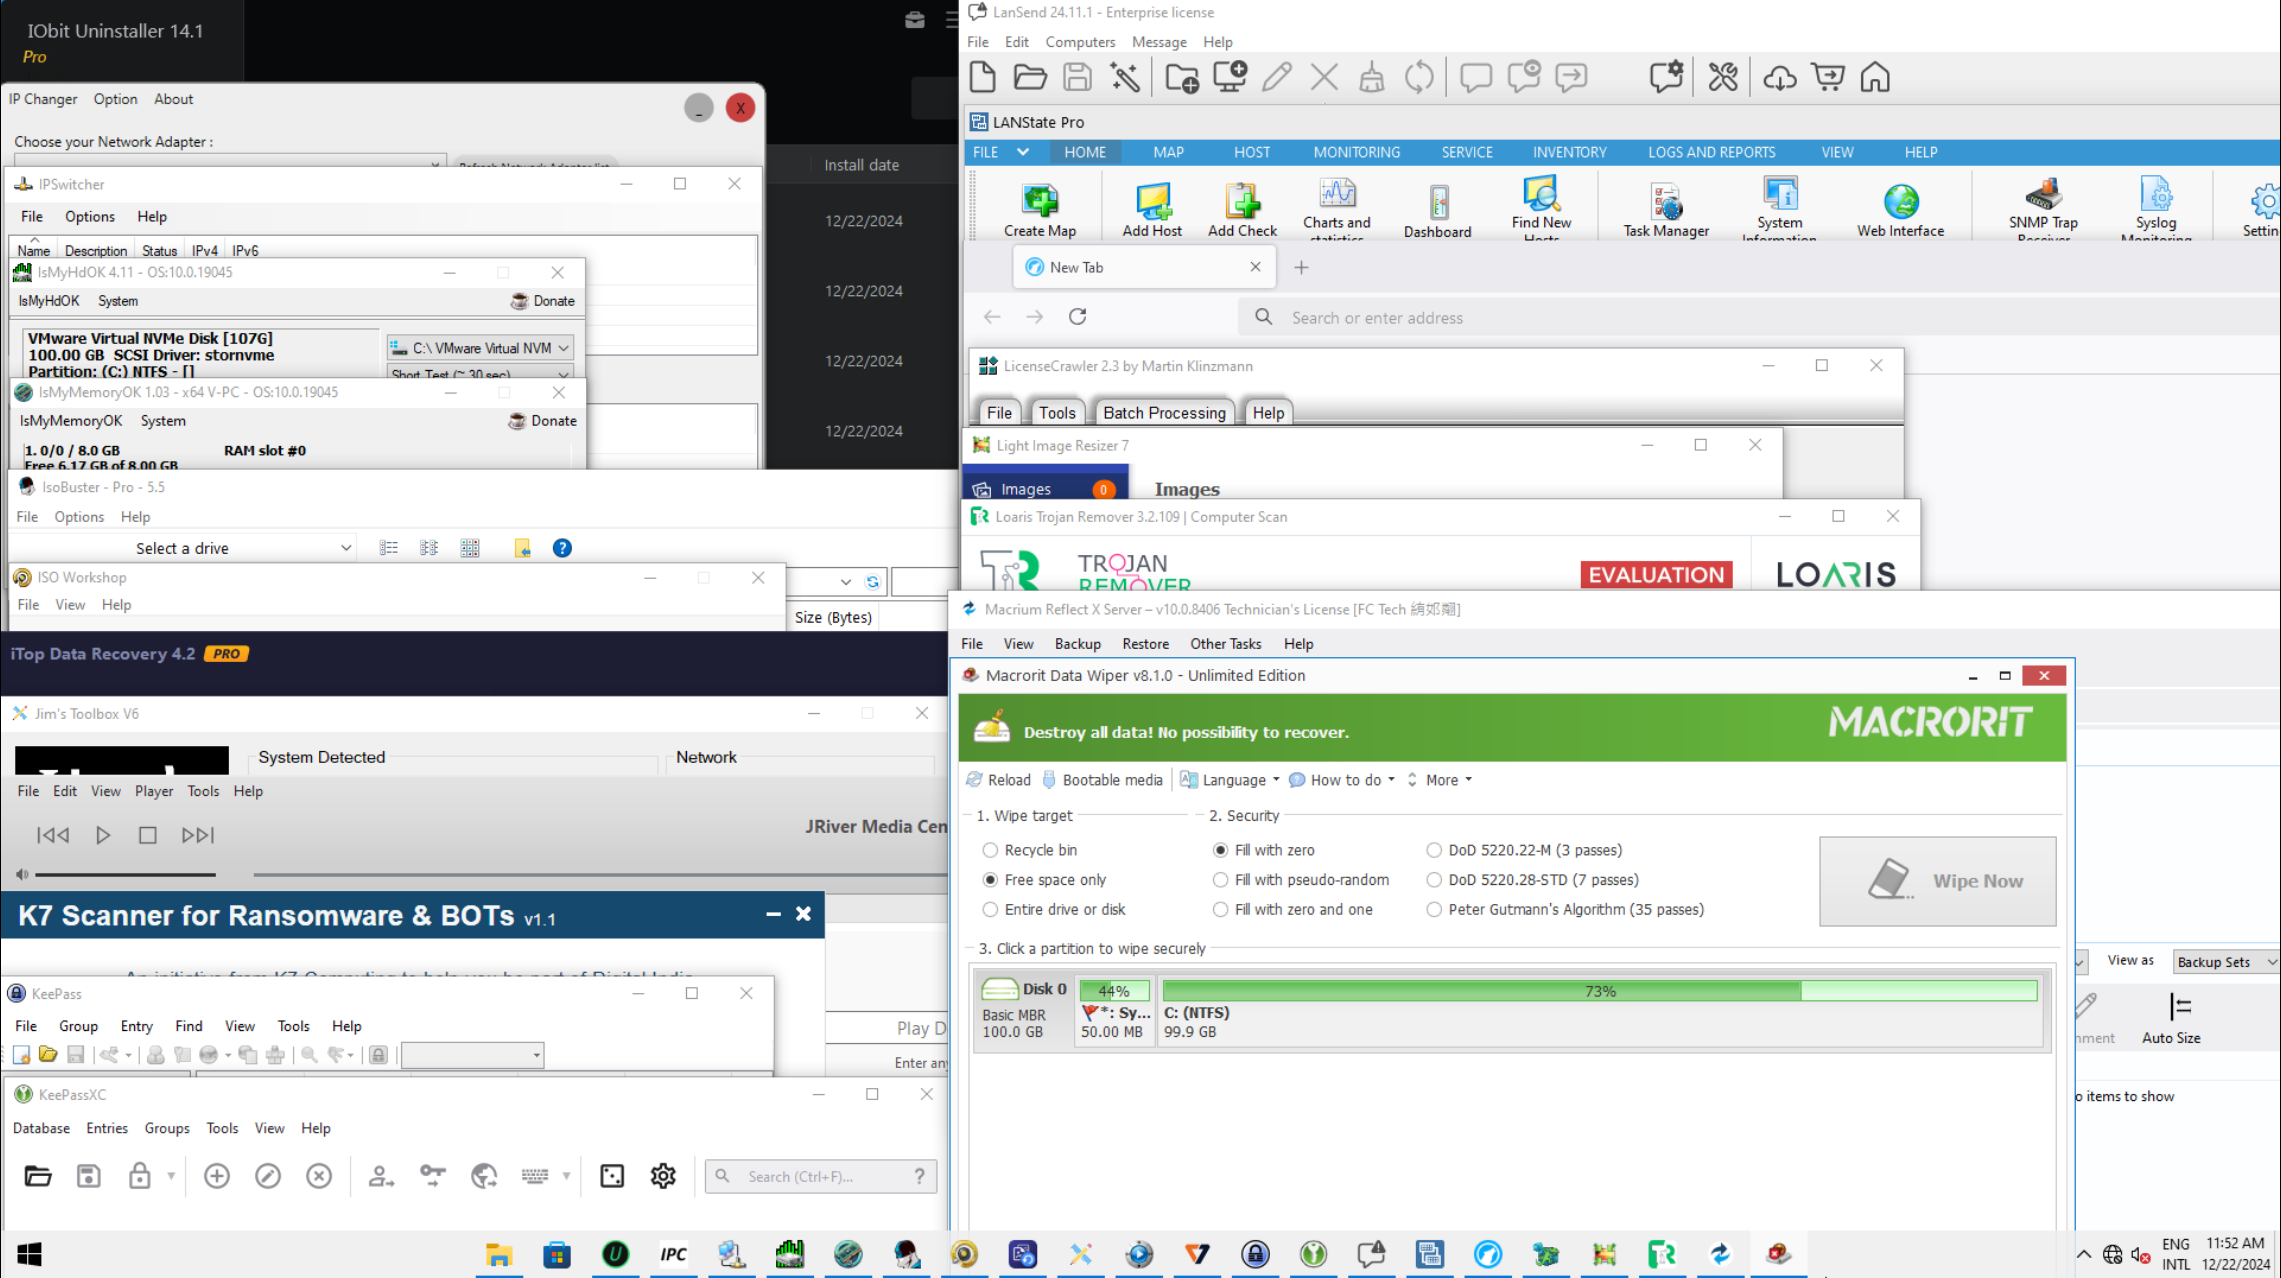
Task: Click add new entry icon in KeePassXC
Action: coord(216,1176)
